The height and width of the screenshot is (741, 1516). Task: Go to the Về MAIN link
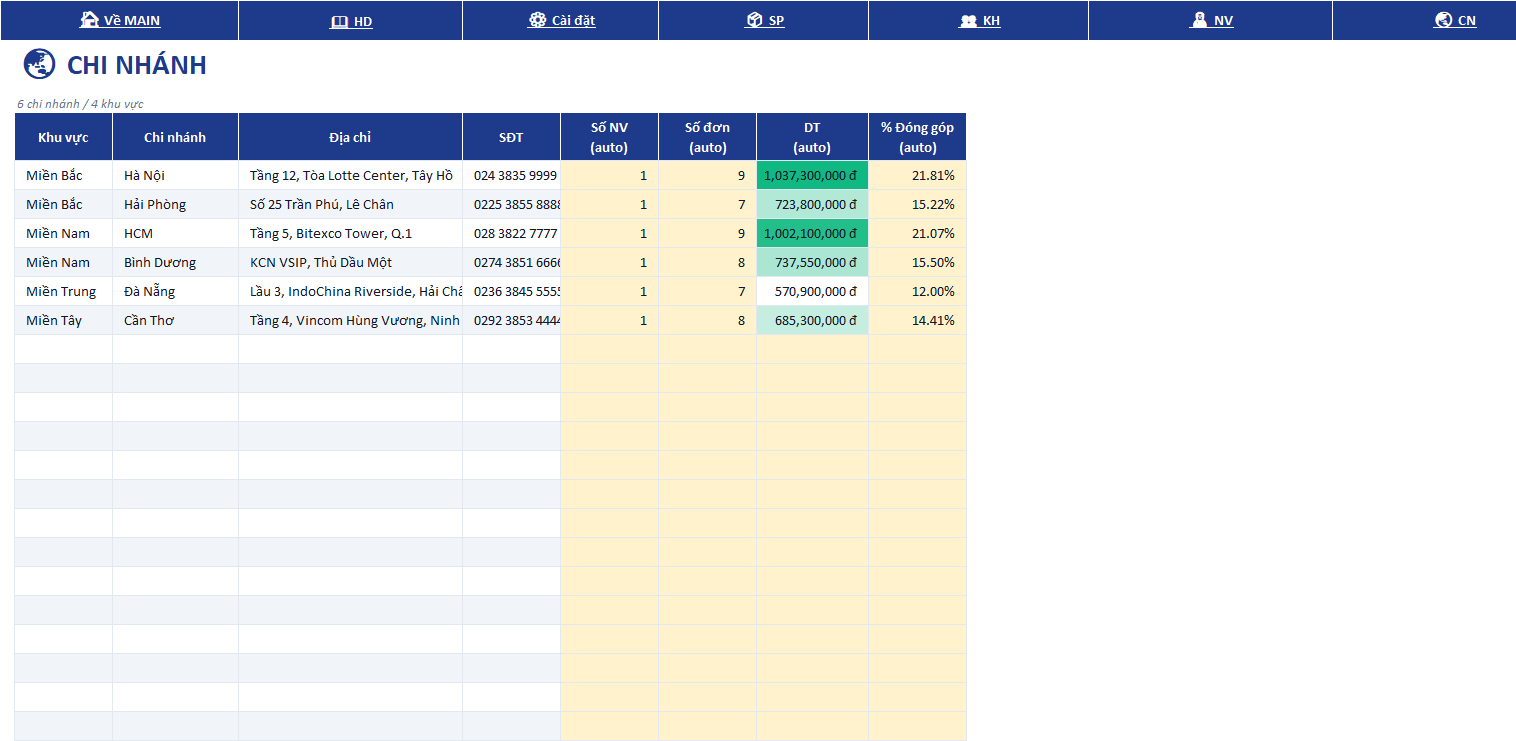[x=132, y=21]
